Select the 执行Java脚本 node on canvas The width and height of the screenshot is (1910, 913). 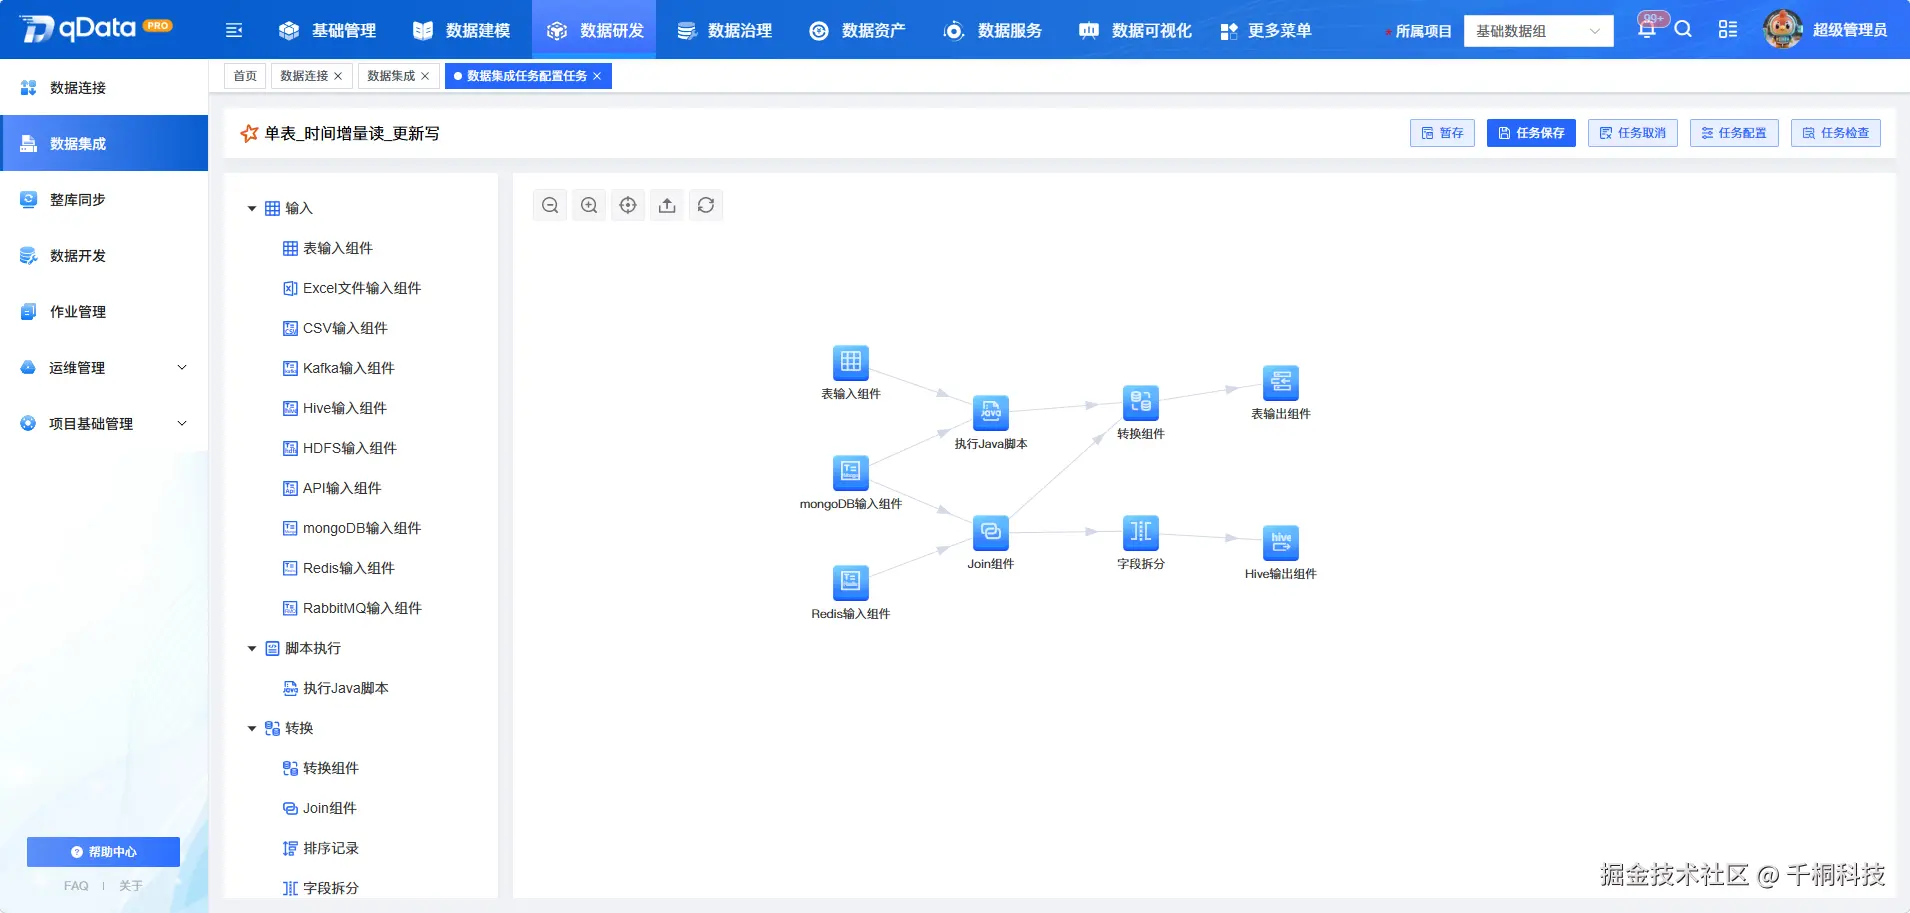tap(991, 412)
